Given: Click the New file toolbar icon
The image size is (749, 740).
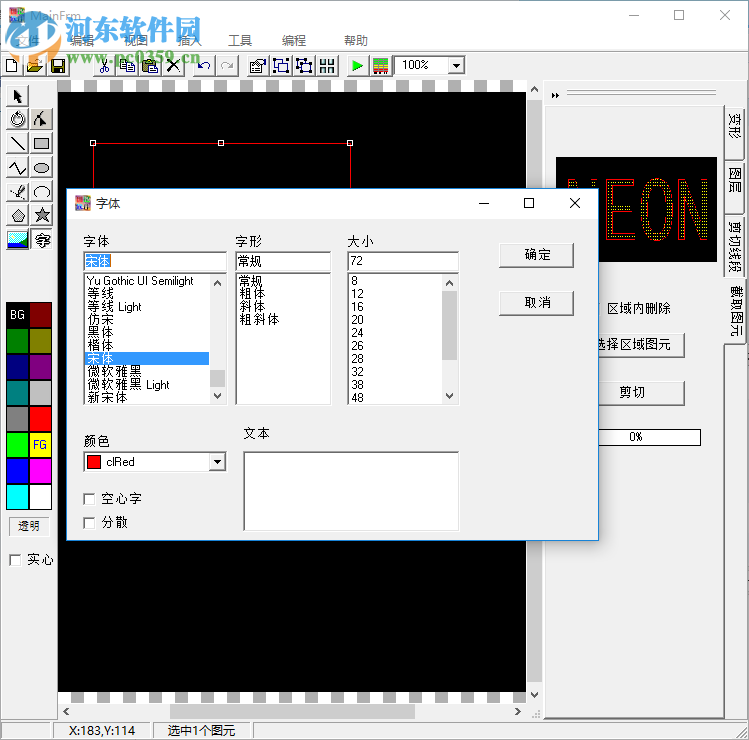Looking at the screenshot, I should 12,65.
